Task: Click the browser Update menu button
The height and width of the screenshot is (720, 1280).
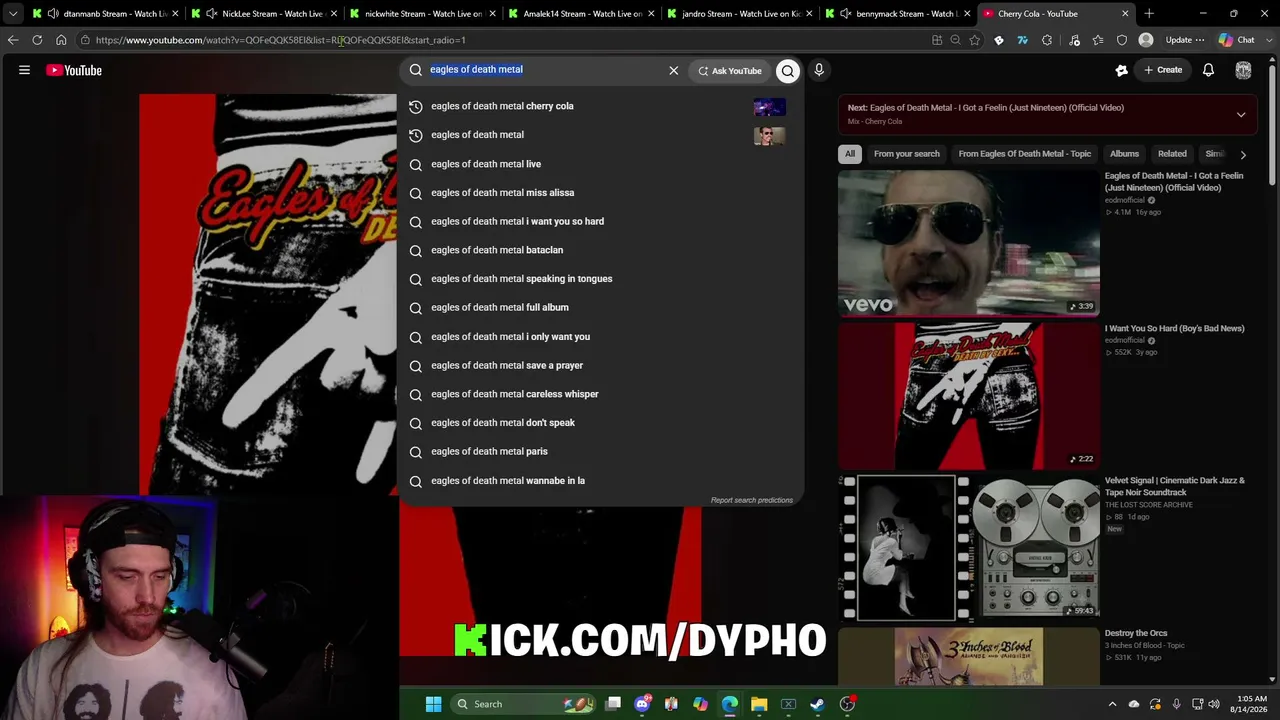Action: [x=1185, y=40]
